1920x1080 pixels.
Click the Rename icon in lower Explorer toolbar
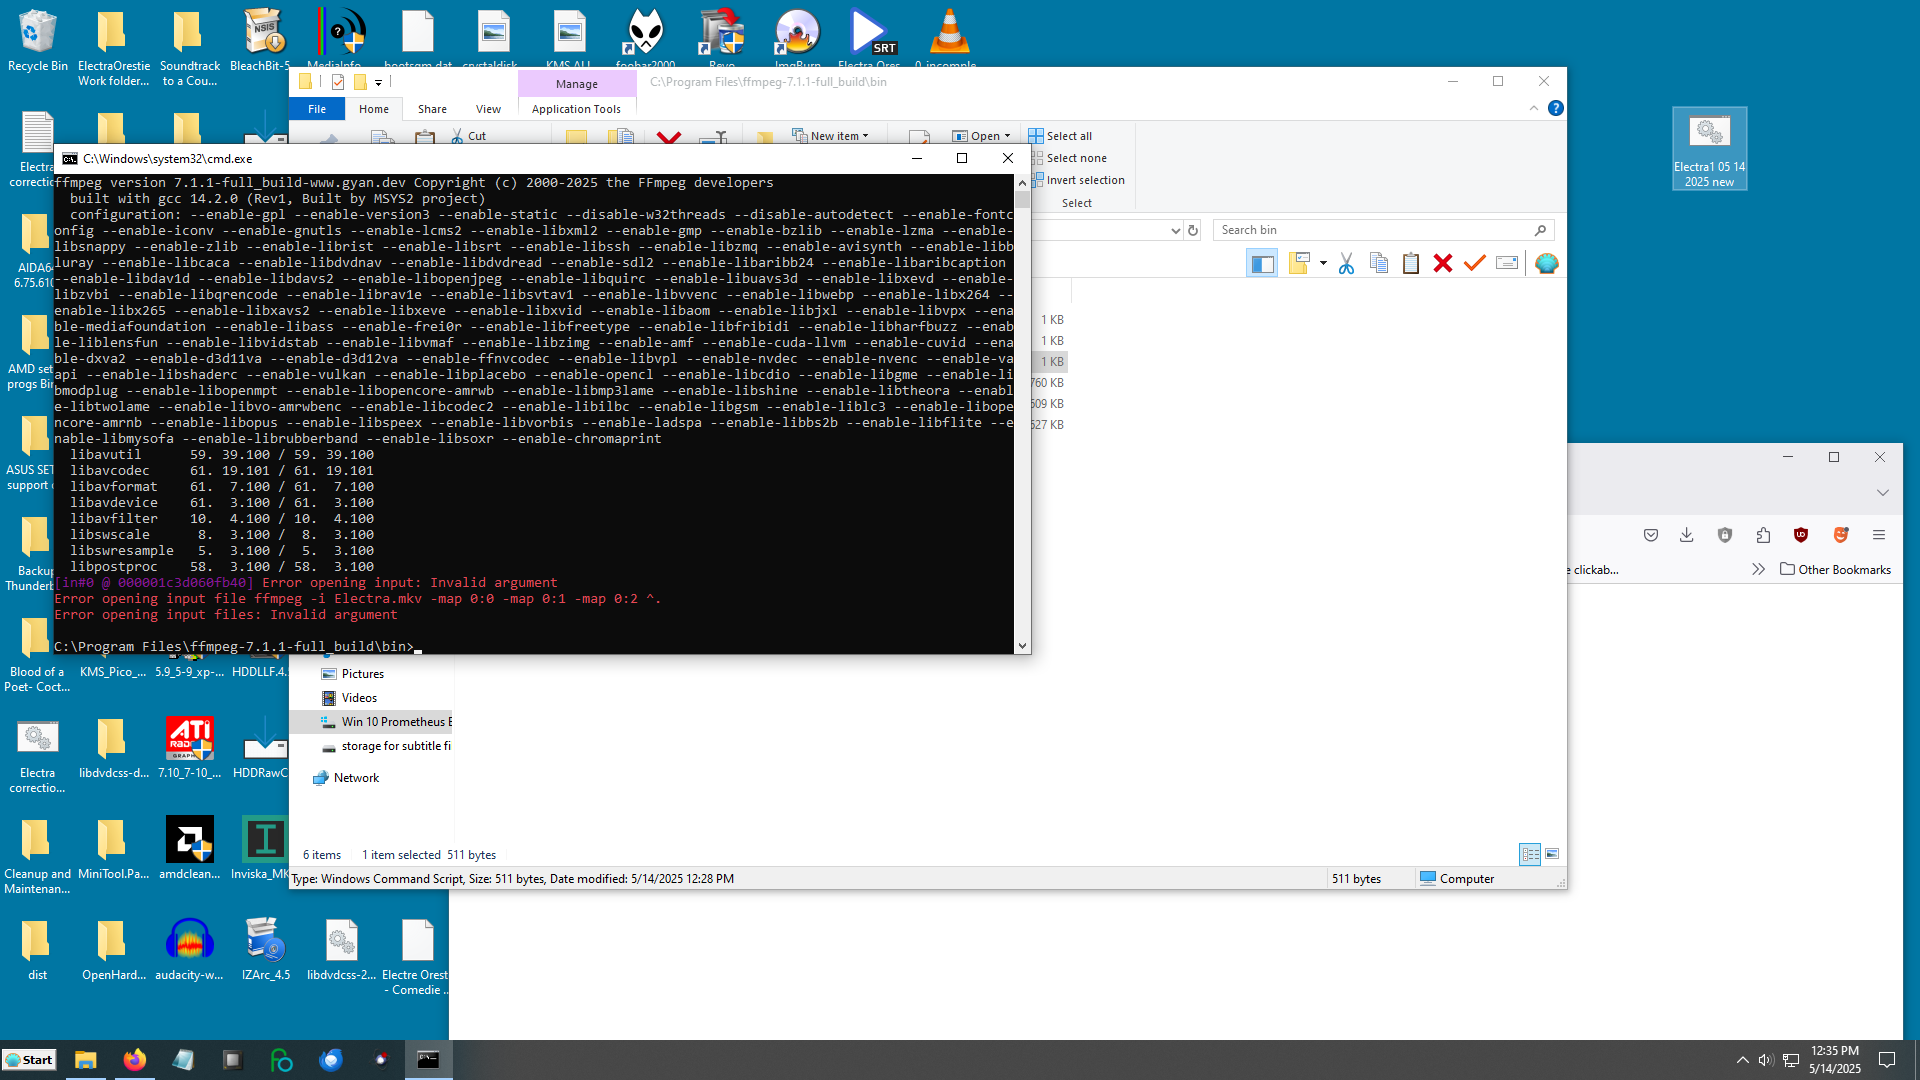(x=1507, y=263)
